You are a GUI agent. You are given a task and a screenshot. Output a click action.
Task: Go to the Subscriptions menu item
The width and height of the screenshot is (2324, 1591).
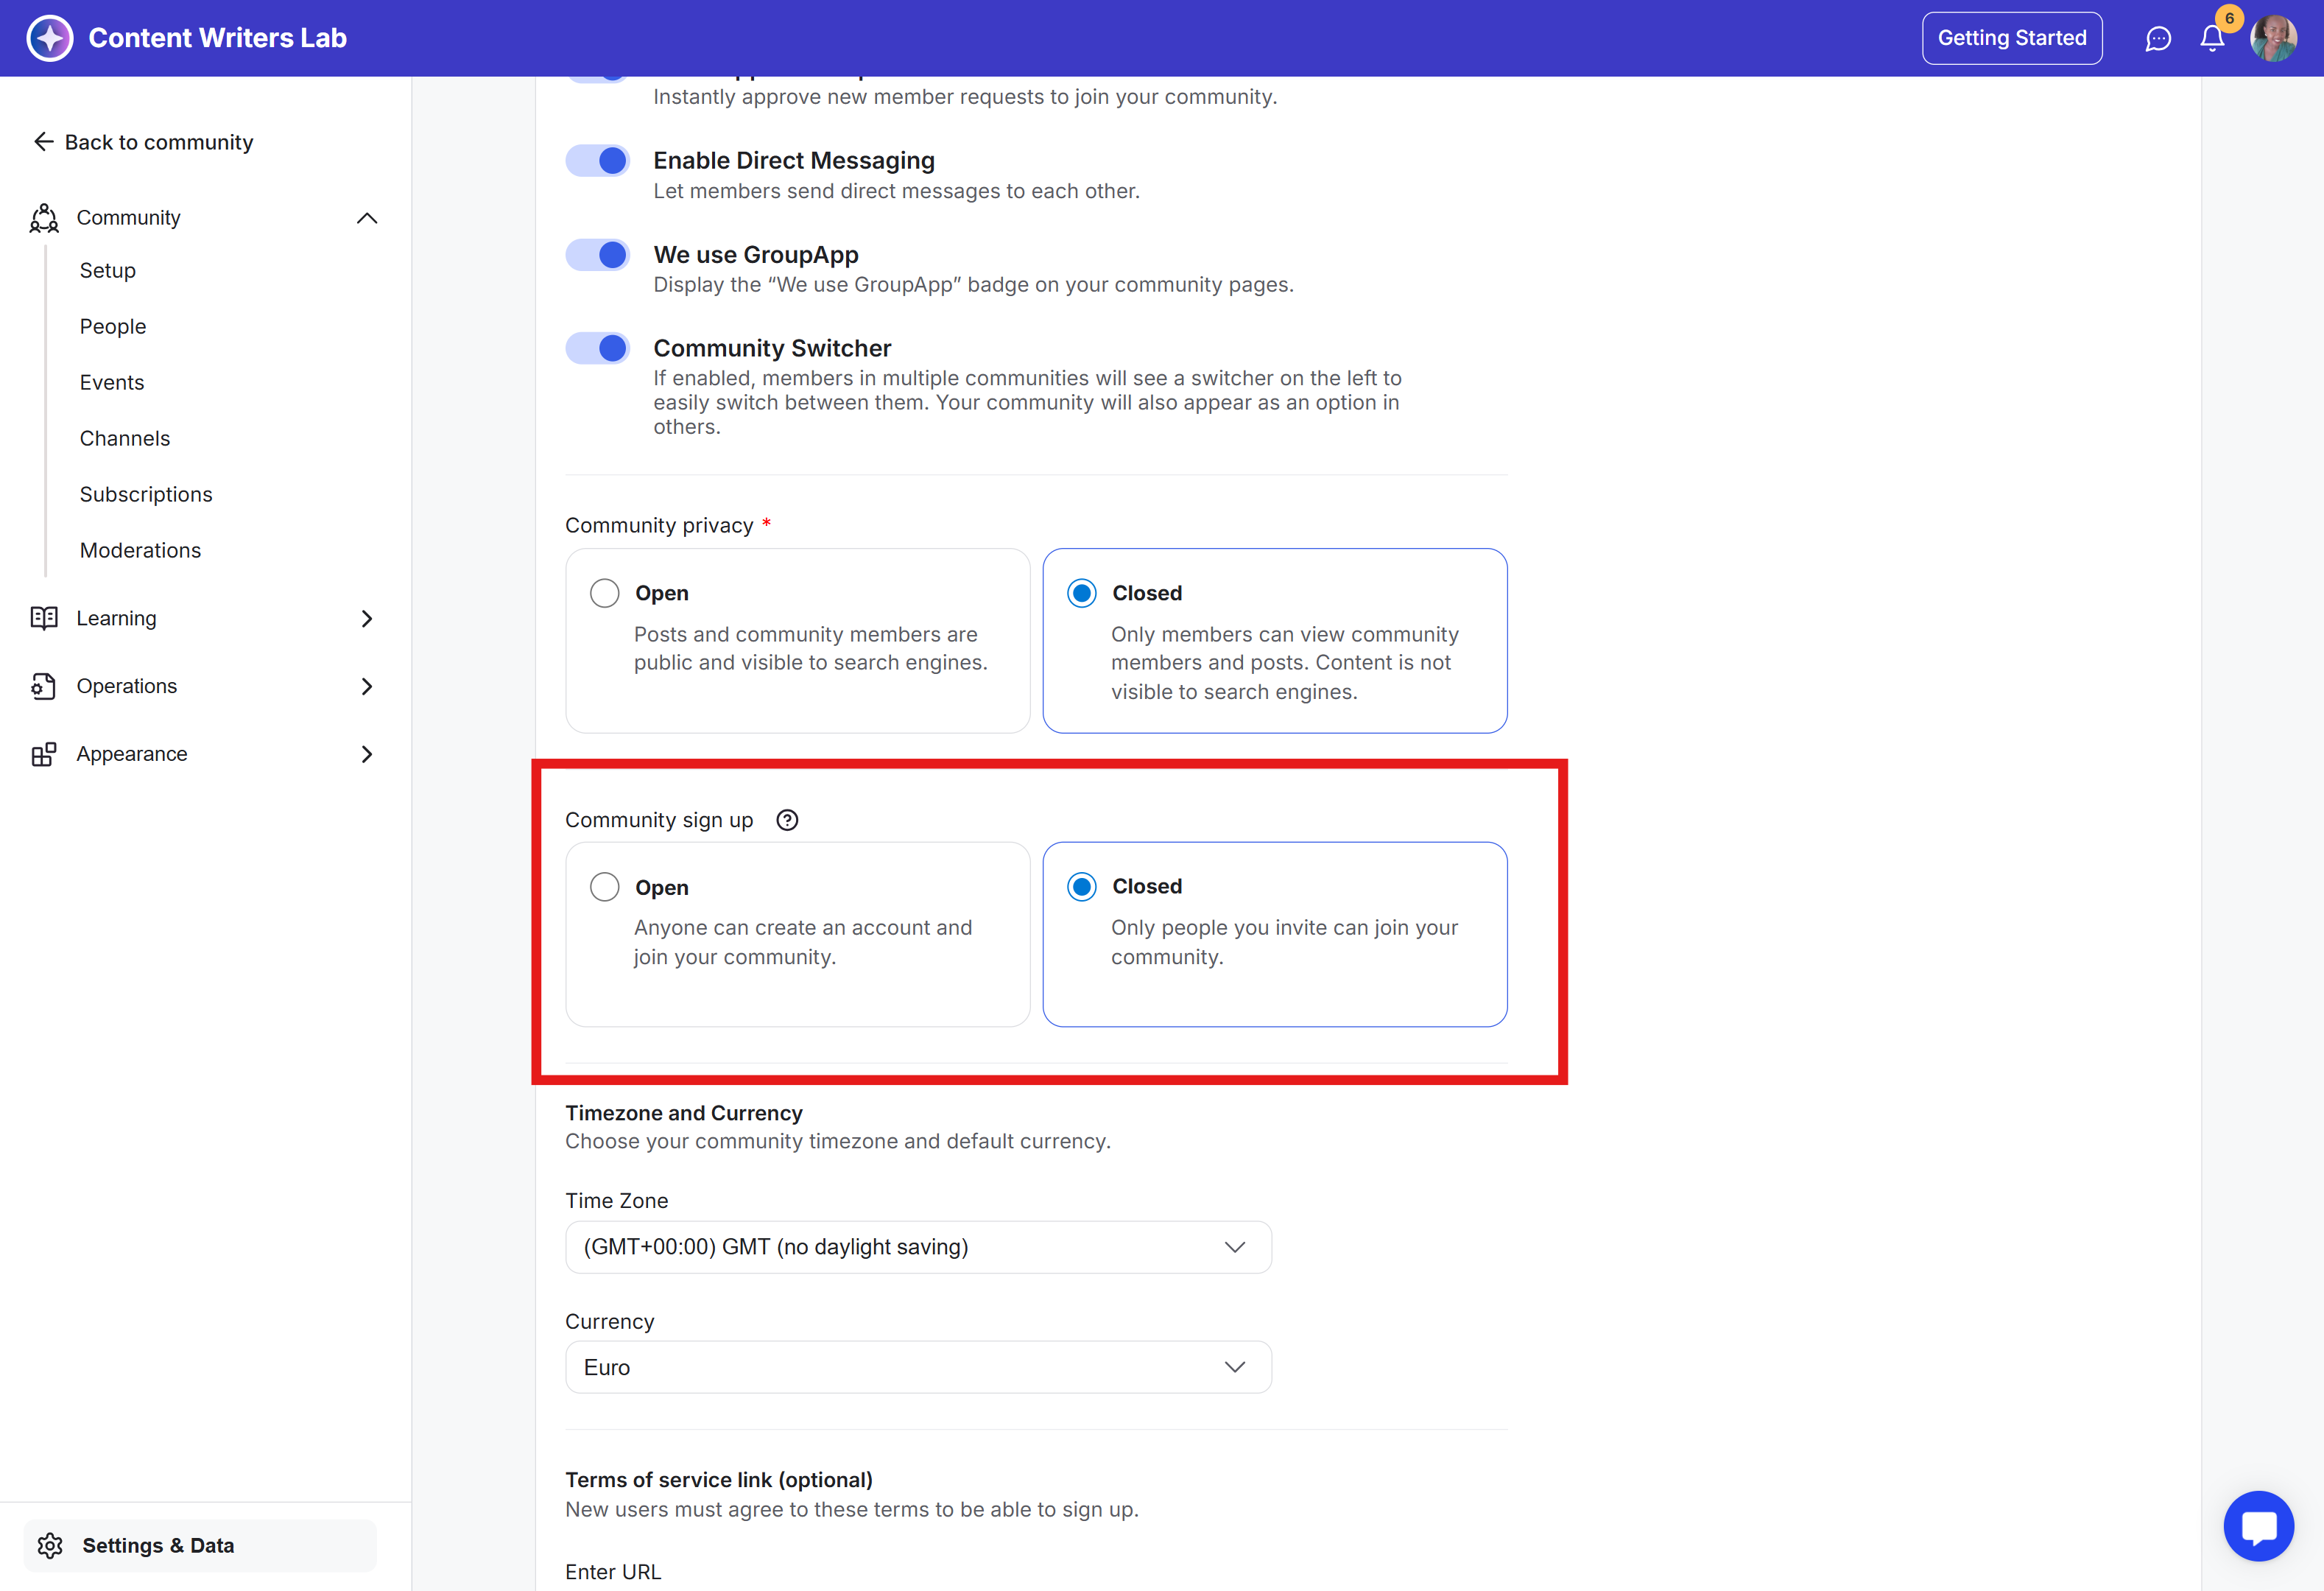click(x=146, y=494)
